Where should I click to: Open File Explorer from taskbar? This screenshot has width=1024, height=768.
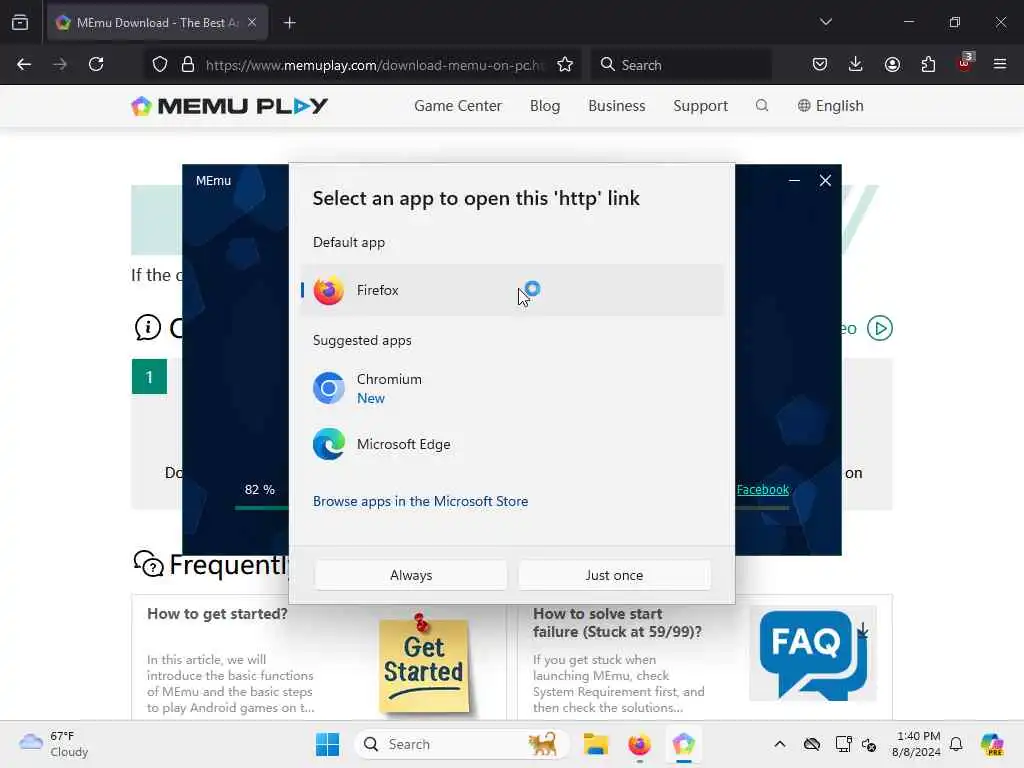coord(596,744)
